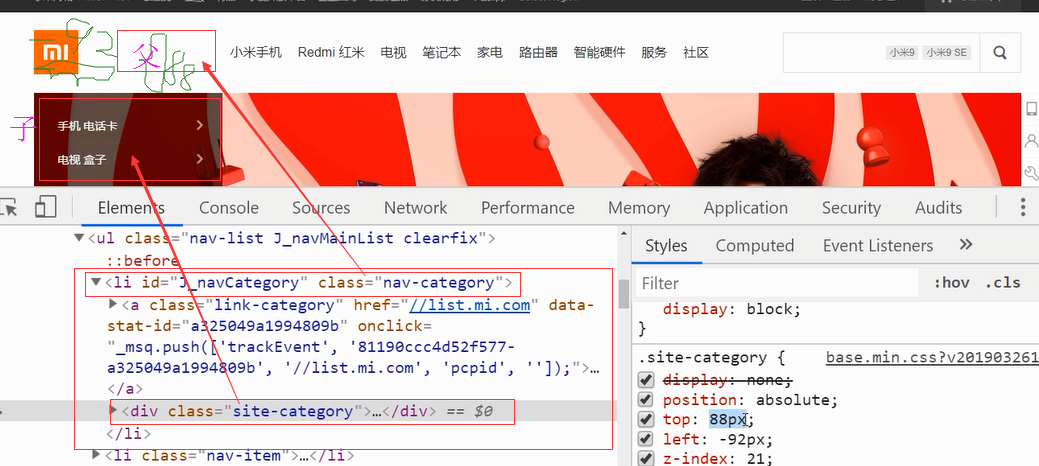Viewport: 1039px width, 466px height.
Task: Toggle the display: none checkbox
Action: 645,380
